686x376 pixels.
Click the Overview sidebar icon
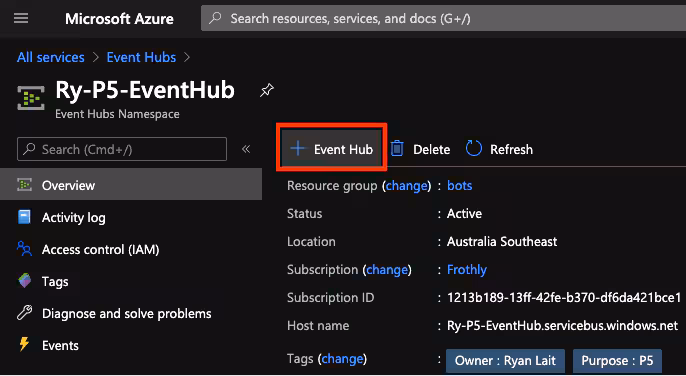click(x=24, y=185)
